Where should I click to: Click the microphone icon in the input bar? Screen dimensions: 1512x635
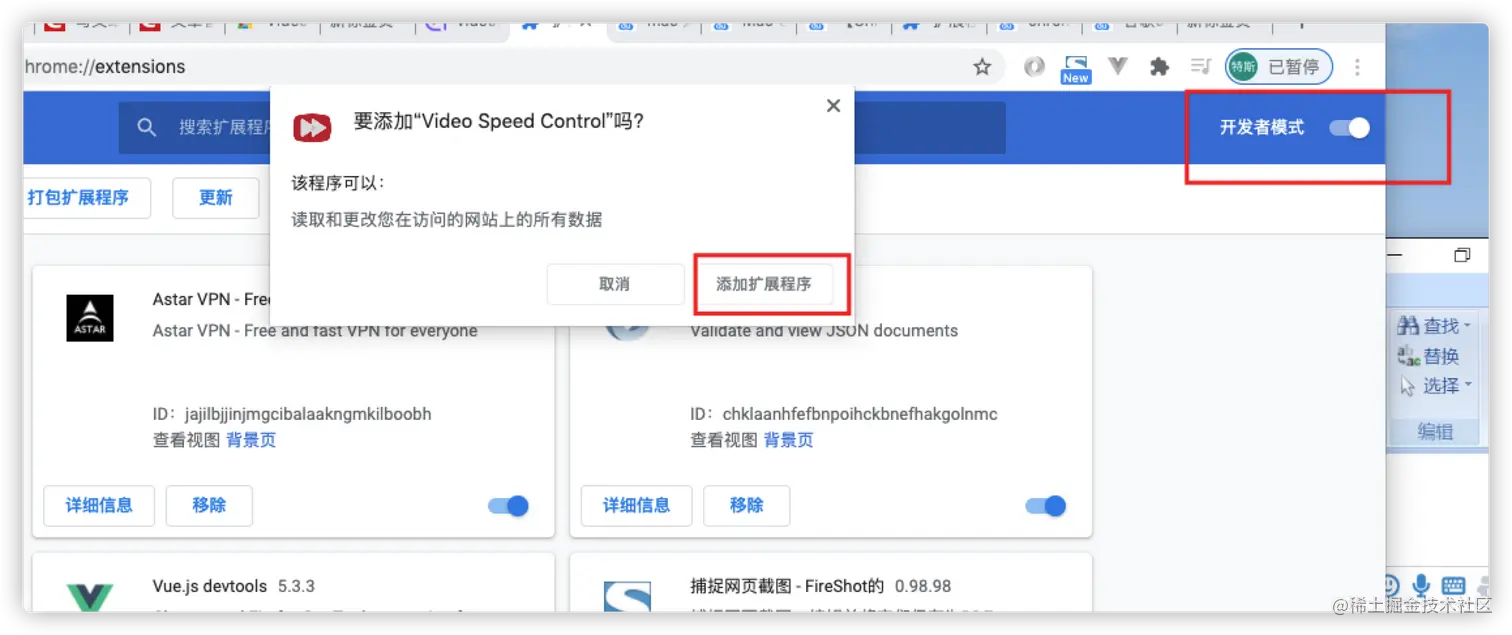pos(1420,585)
